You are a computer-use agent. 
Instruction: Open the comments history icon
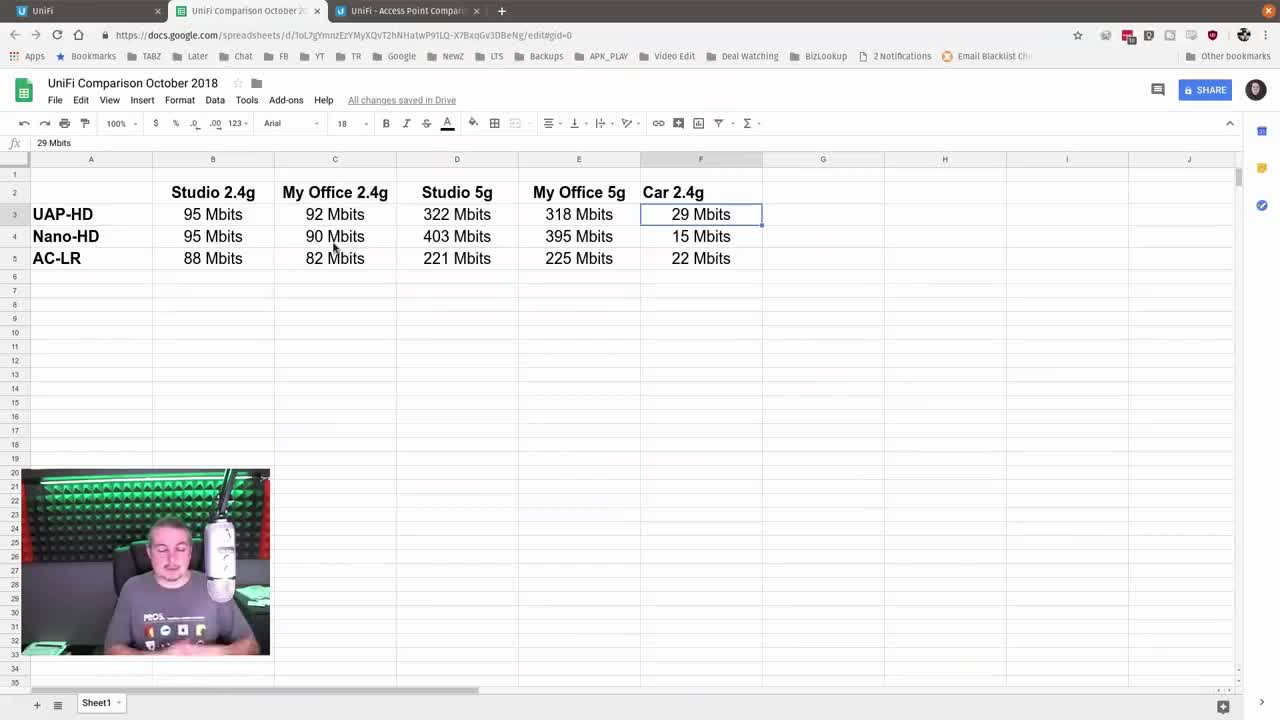pos(1158,90)
